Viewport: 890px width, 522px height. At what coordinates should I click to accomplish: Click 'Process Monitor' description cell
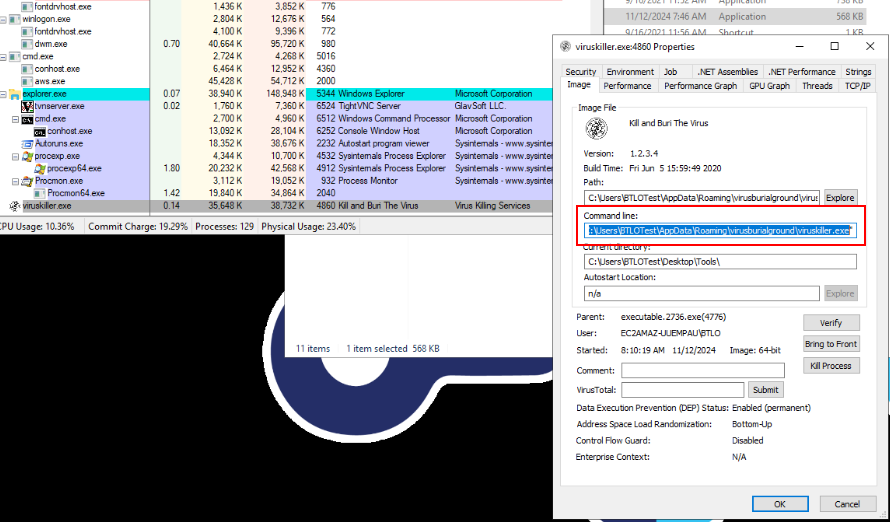[367, 182]
